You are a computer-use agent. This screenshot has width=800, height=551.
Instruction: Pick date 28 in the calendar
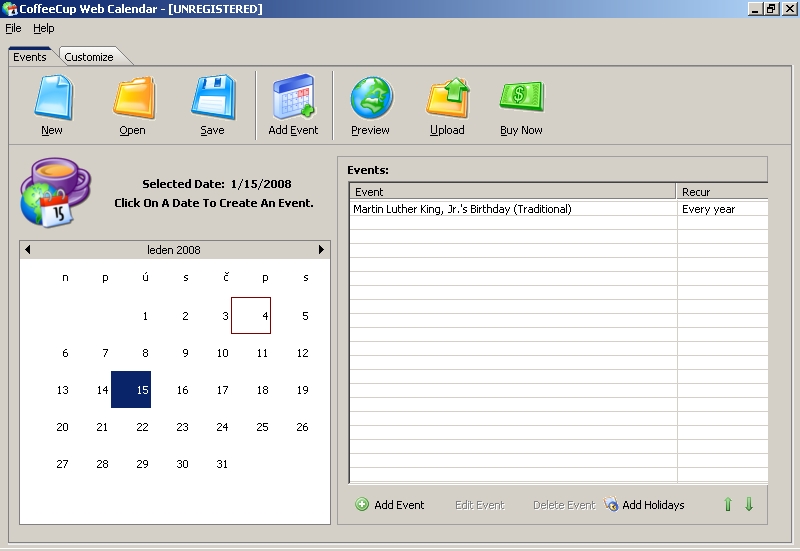[x=102, y=464]
